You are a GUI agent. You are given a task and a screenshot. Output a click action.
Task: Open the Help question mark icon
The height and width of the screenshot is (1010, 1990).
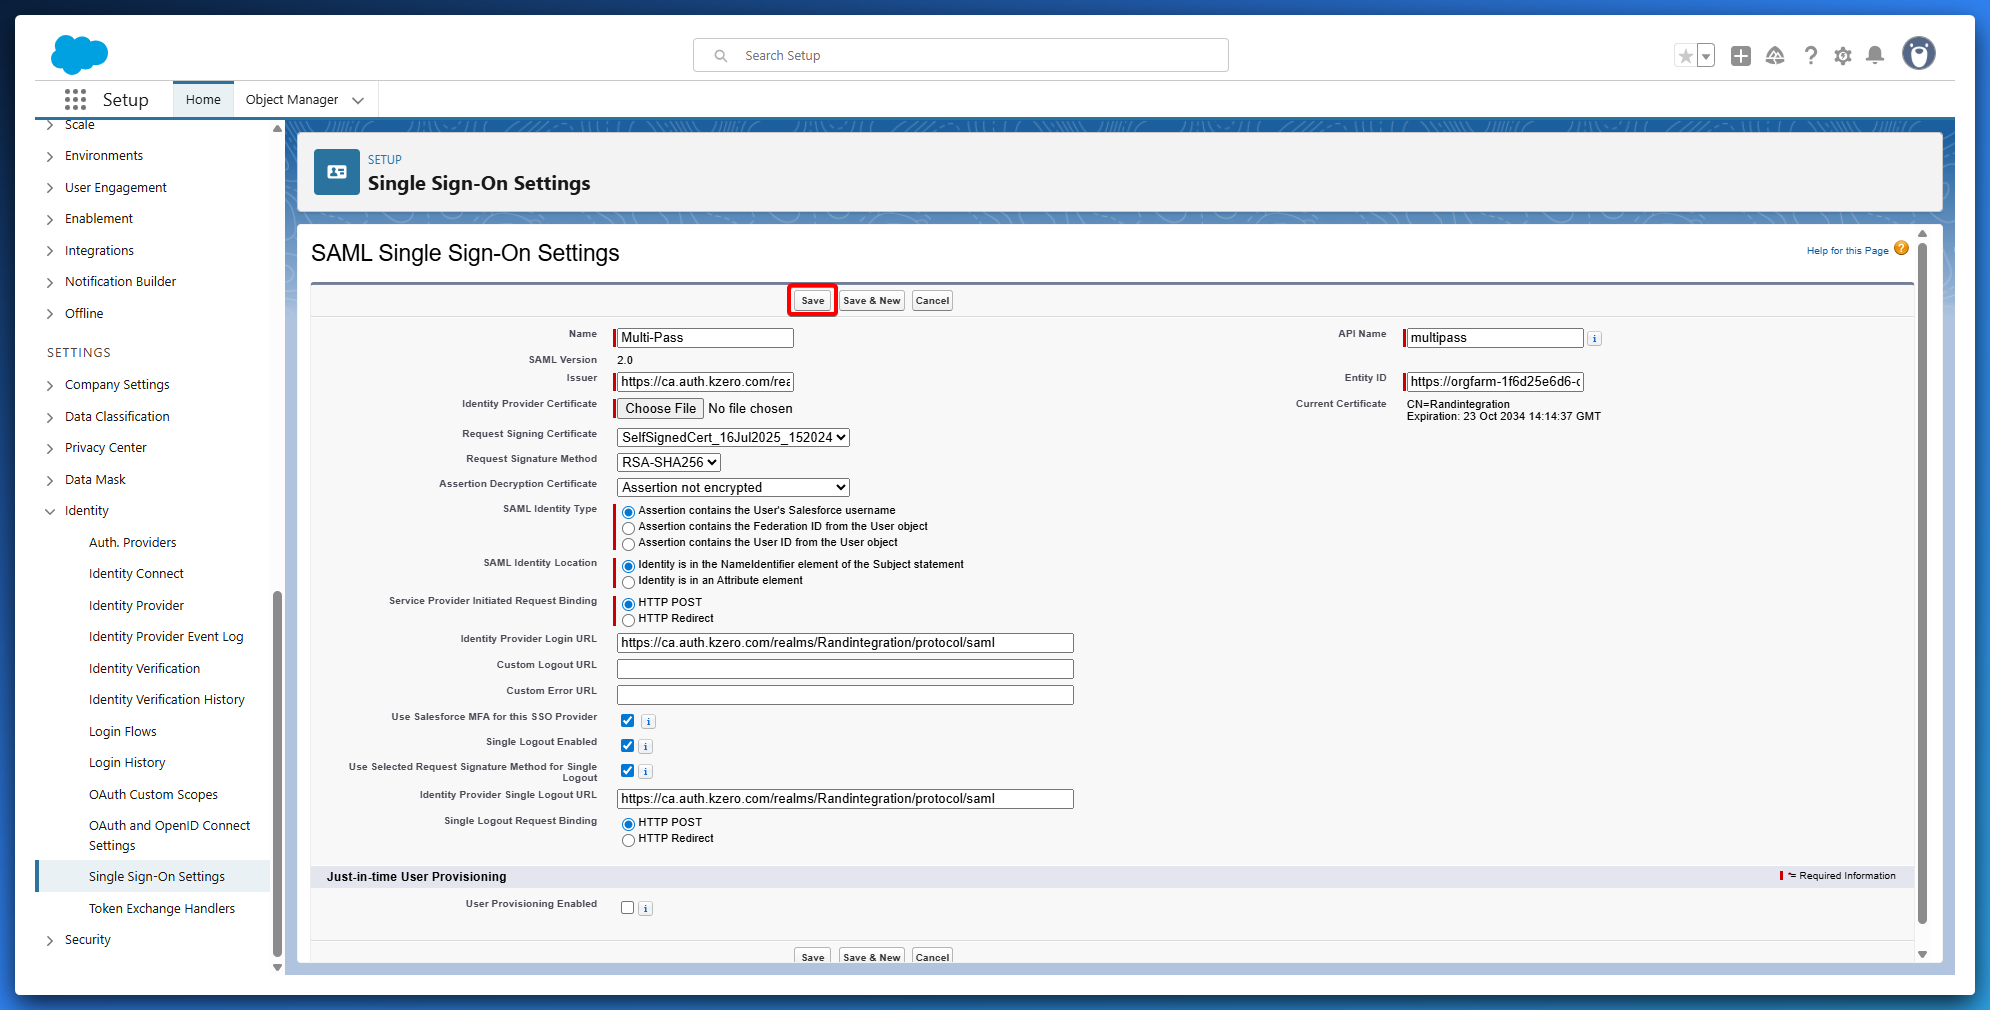tap(1810, 56)
